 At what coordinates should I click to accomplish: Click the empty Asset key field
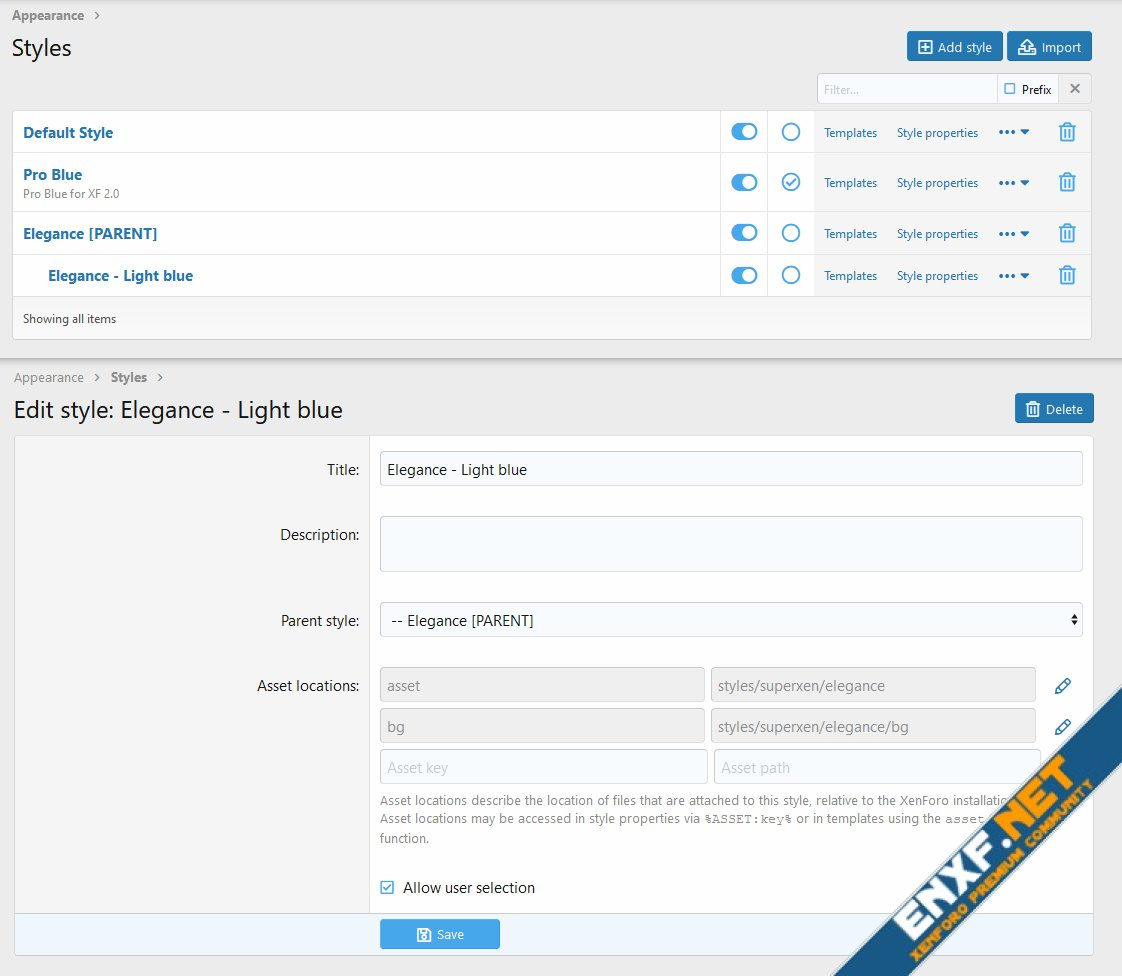[x=543, y=767]
